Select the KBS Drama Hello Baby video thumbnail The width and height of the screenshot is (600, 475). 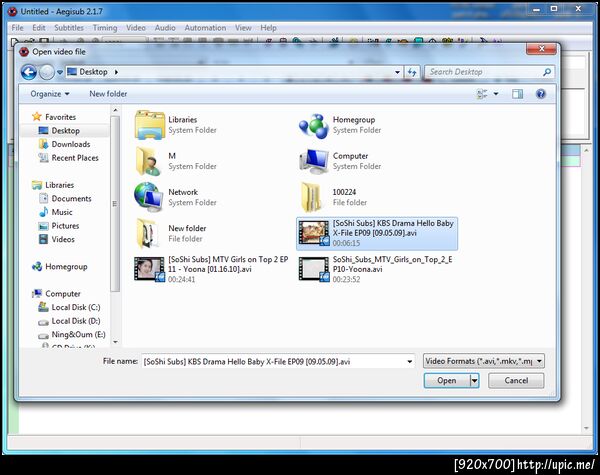point(314,233)
